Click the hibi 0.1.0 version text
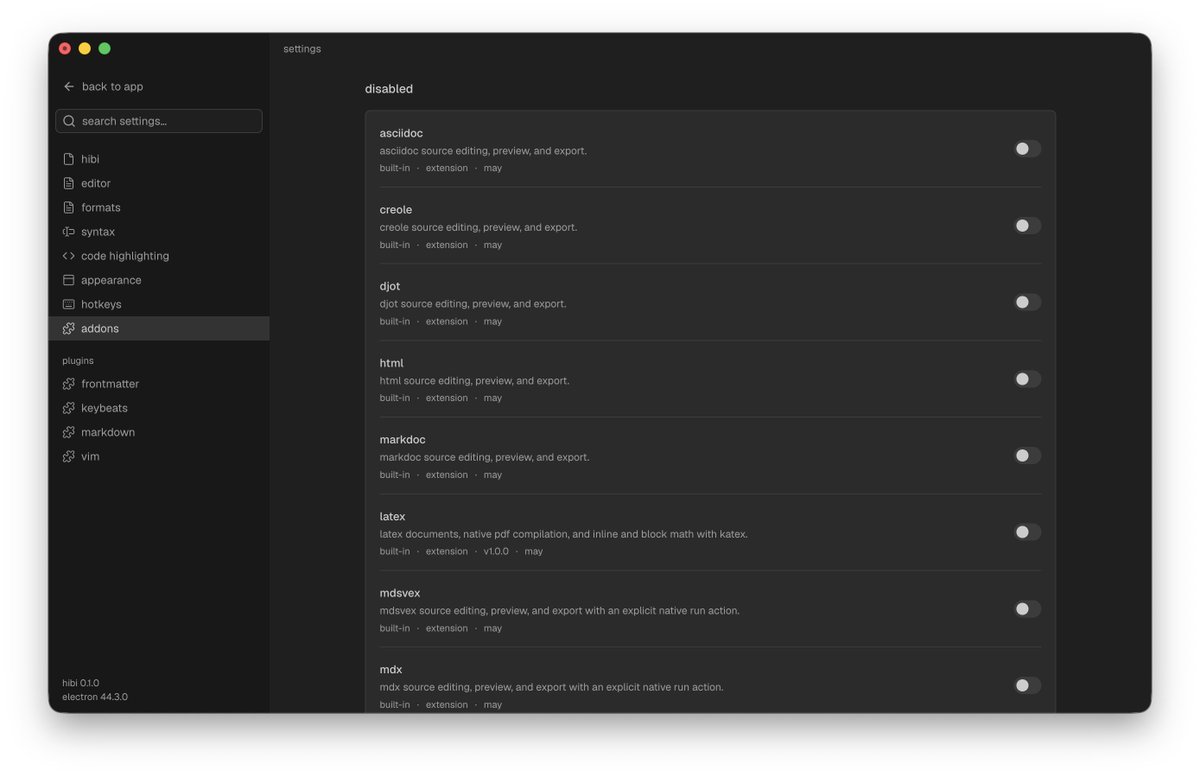 coord(81,683)
